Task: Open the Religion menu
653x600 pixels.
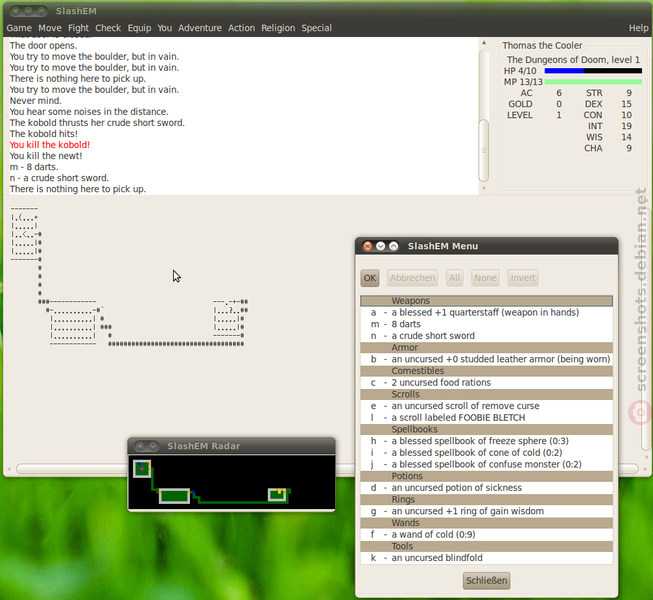Action: 278,28
